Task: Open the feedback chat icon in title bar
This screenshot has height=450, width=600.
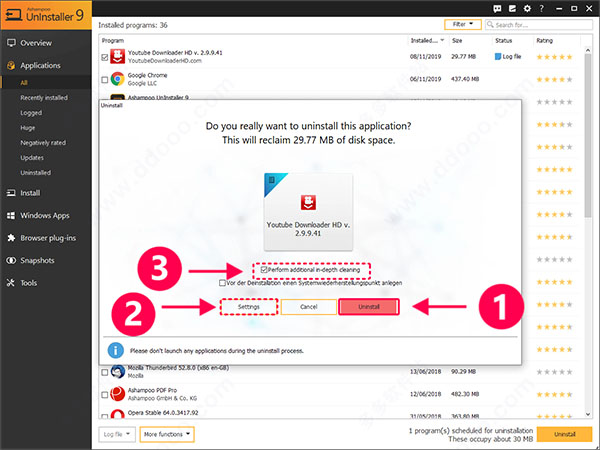Action: pyautogui.click(x=497, y=8)
